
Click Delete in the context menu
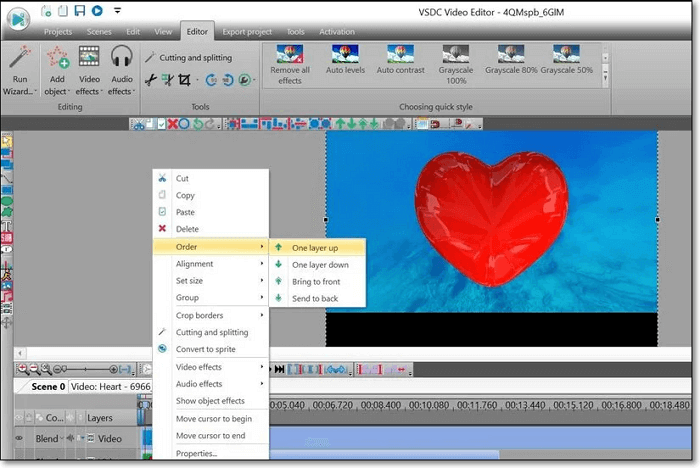point(187,229)
